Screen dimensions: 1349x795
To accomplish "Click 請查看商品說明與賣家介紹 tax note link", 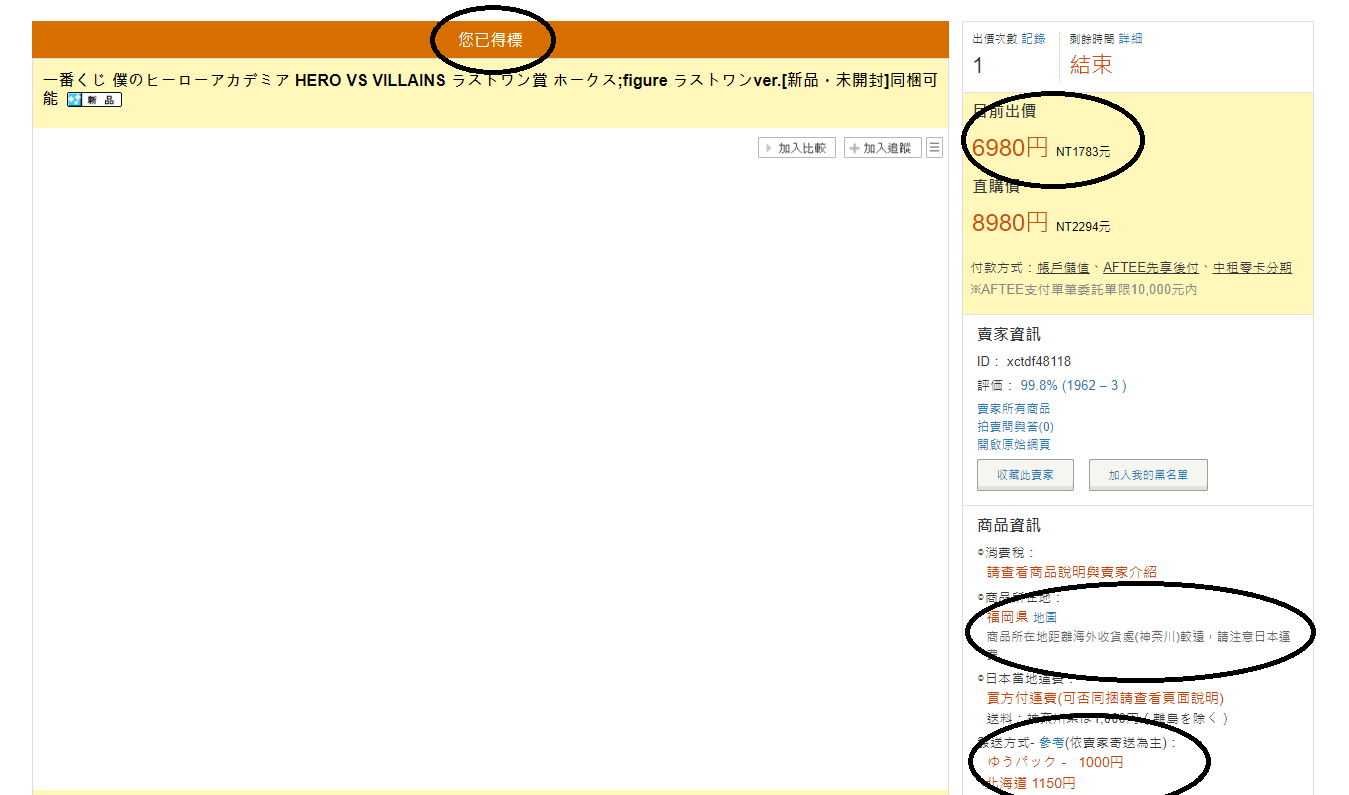I will (1071, 572).
